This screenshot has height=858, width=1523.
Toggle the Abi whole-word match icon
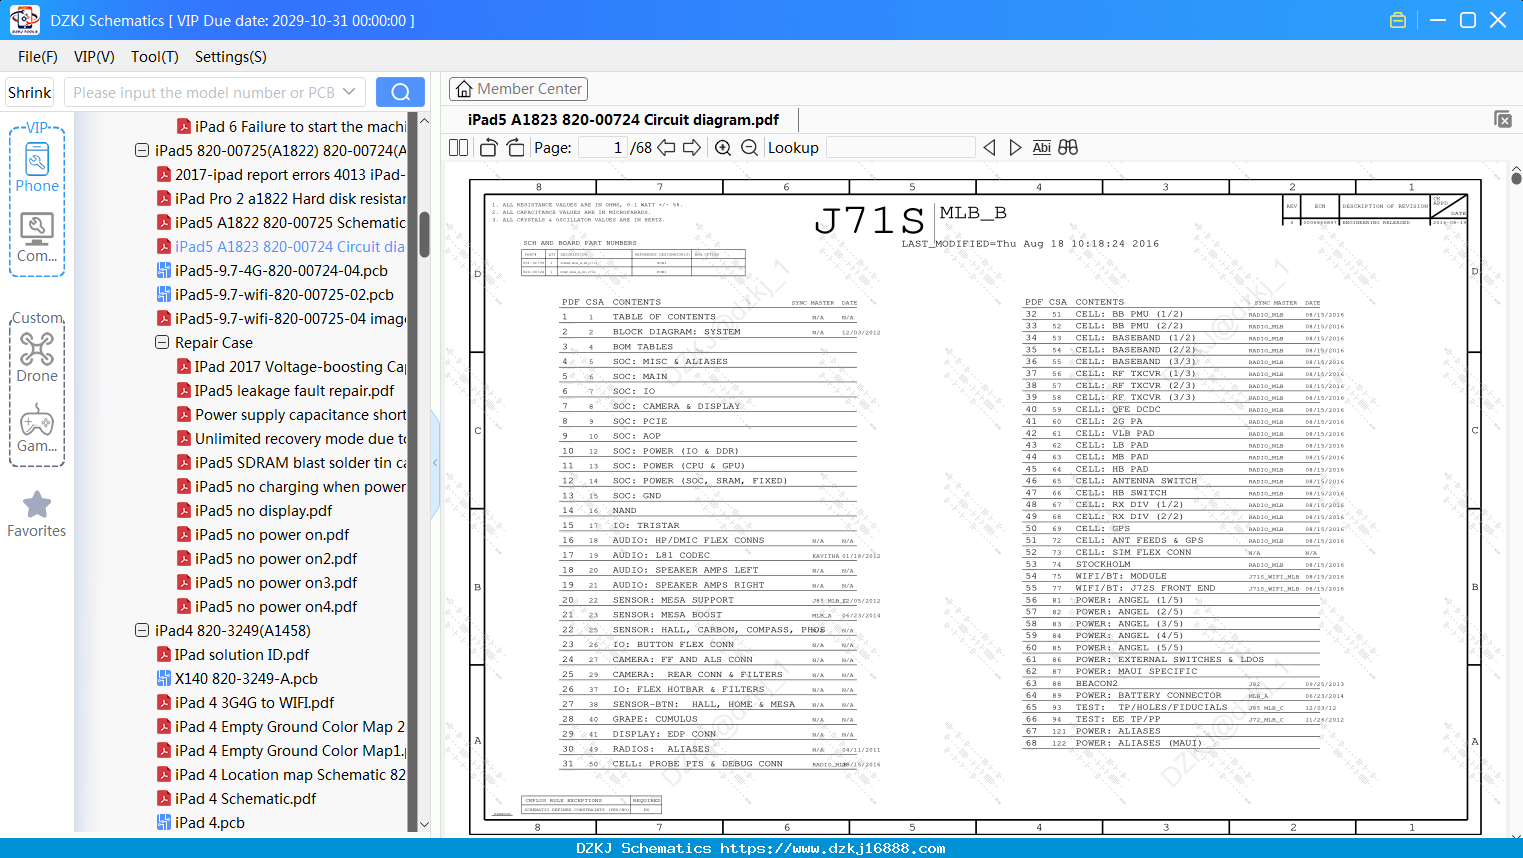[x=1041, y=148]
